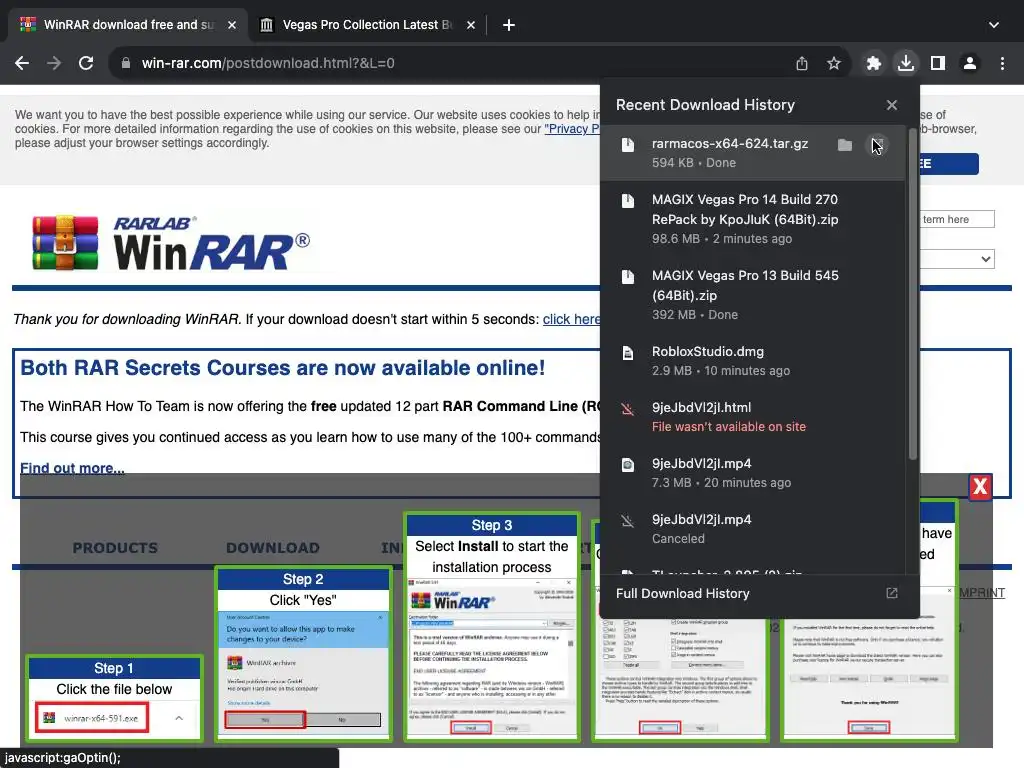Open file icon for rarmacos-x64-624.tar.gz
The height and width of the screenshot is (768, 1024).
628,144
